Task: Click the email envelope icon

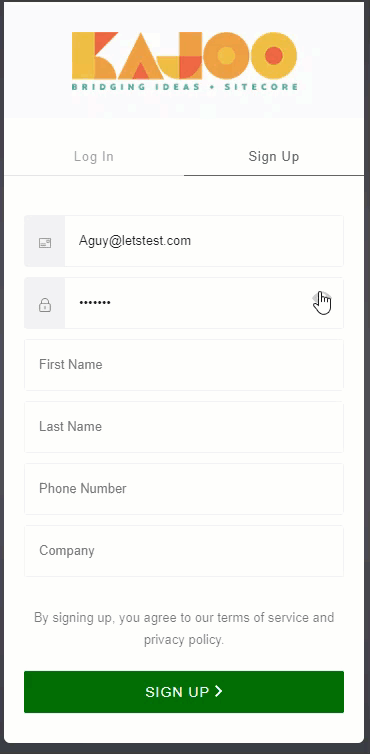Action: click(45, 243)
